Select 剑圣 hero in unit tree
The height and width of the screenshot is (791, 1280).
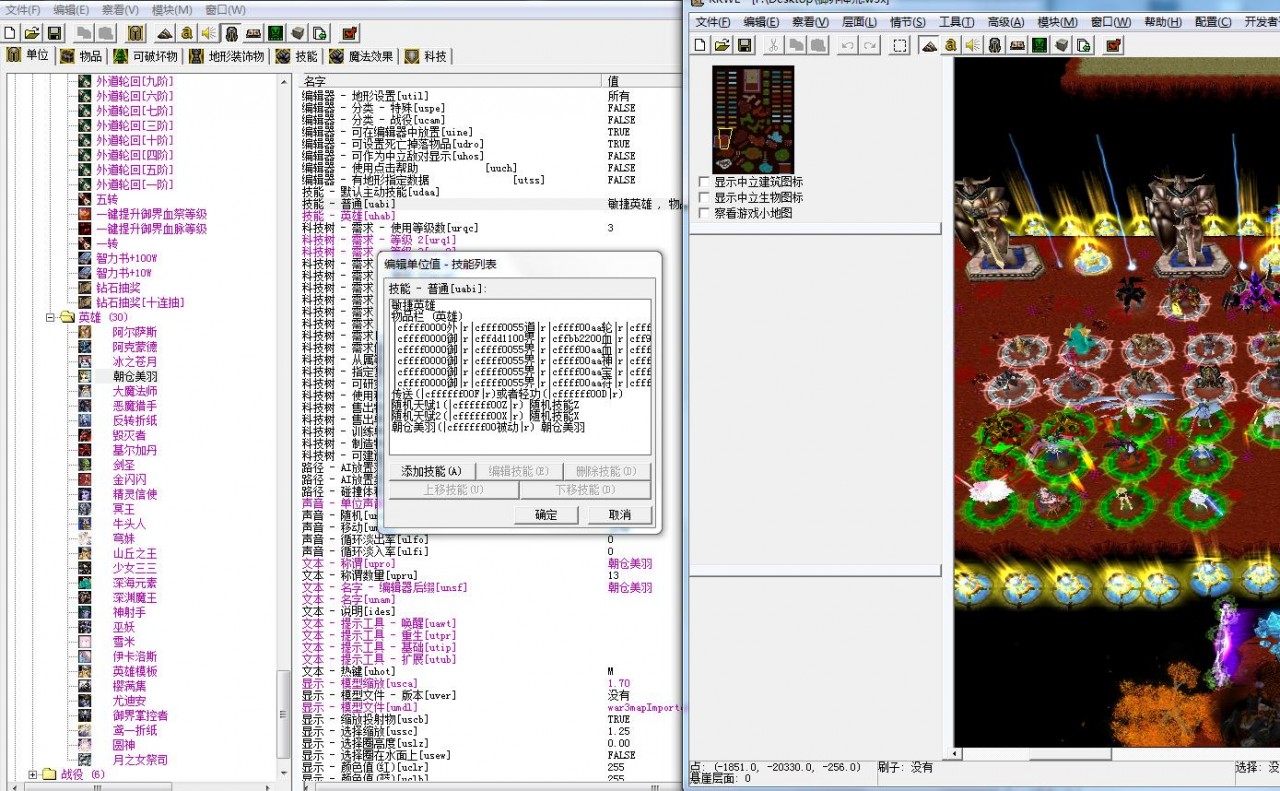123,465
